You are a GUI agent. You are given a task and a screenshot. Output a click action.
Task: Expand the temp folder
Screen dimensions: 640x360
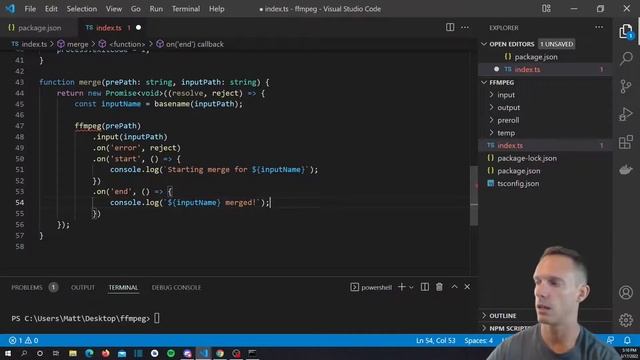tap(506, 133)
